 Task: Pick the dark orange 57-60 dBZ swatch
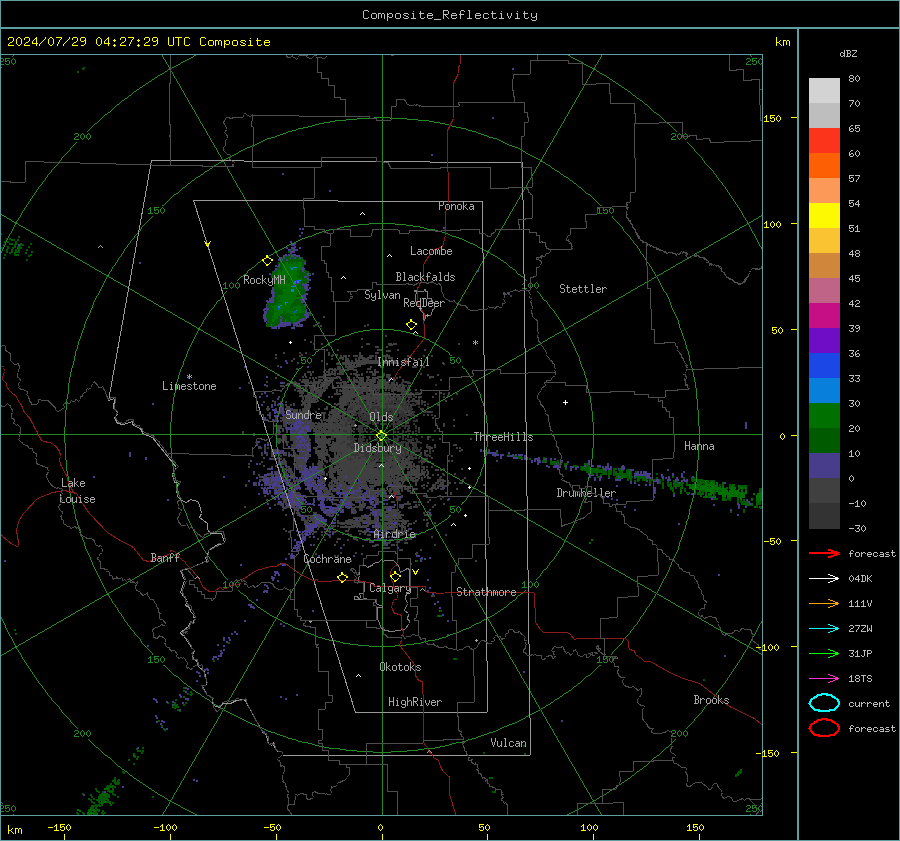point(824,166)
